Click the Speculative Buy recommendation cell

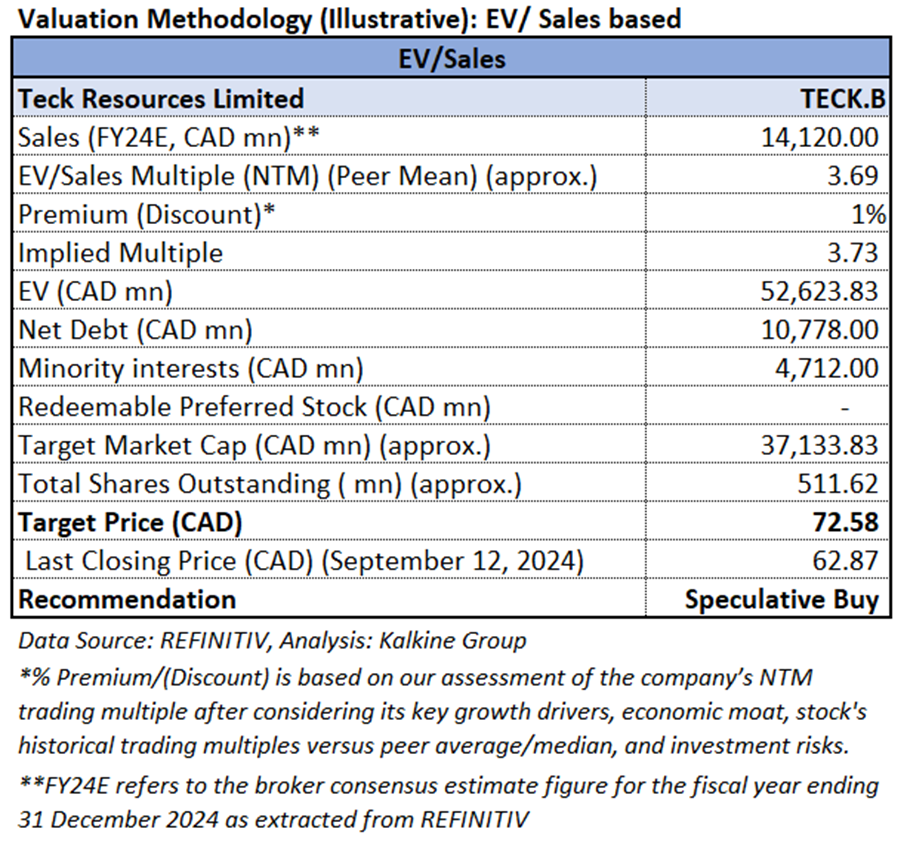pos(782,599)
